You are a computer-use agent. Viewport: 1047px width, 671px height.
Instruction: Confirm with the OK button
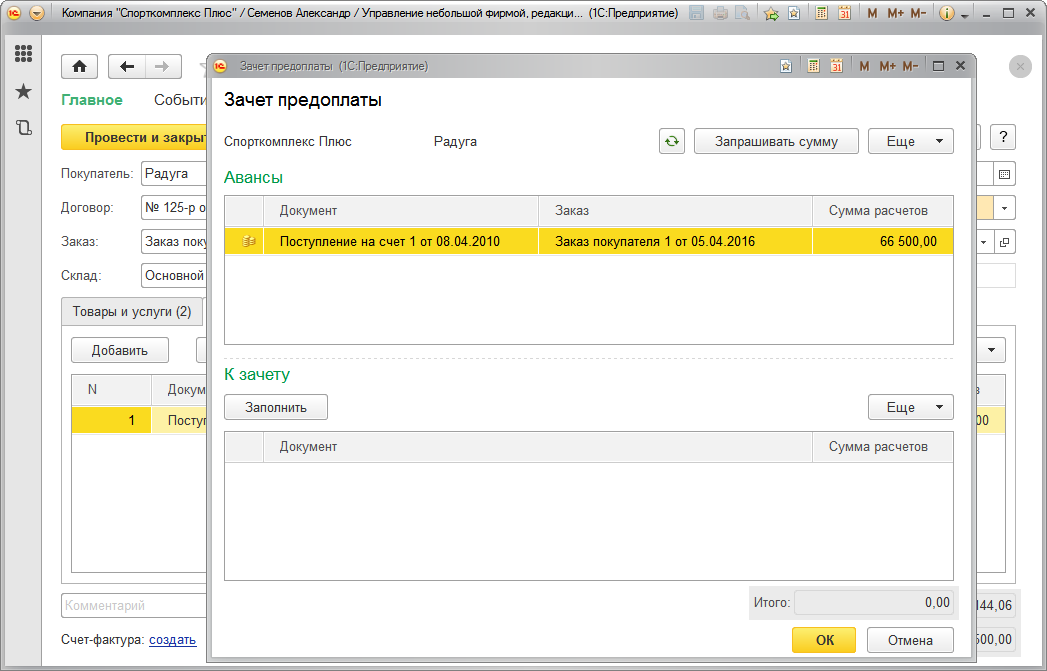824,640
